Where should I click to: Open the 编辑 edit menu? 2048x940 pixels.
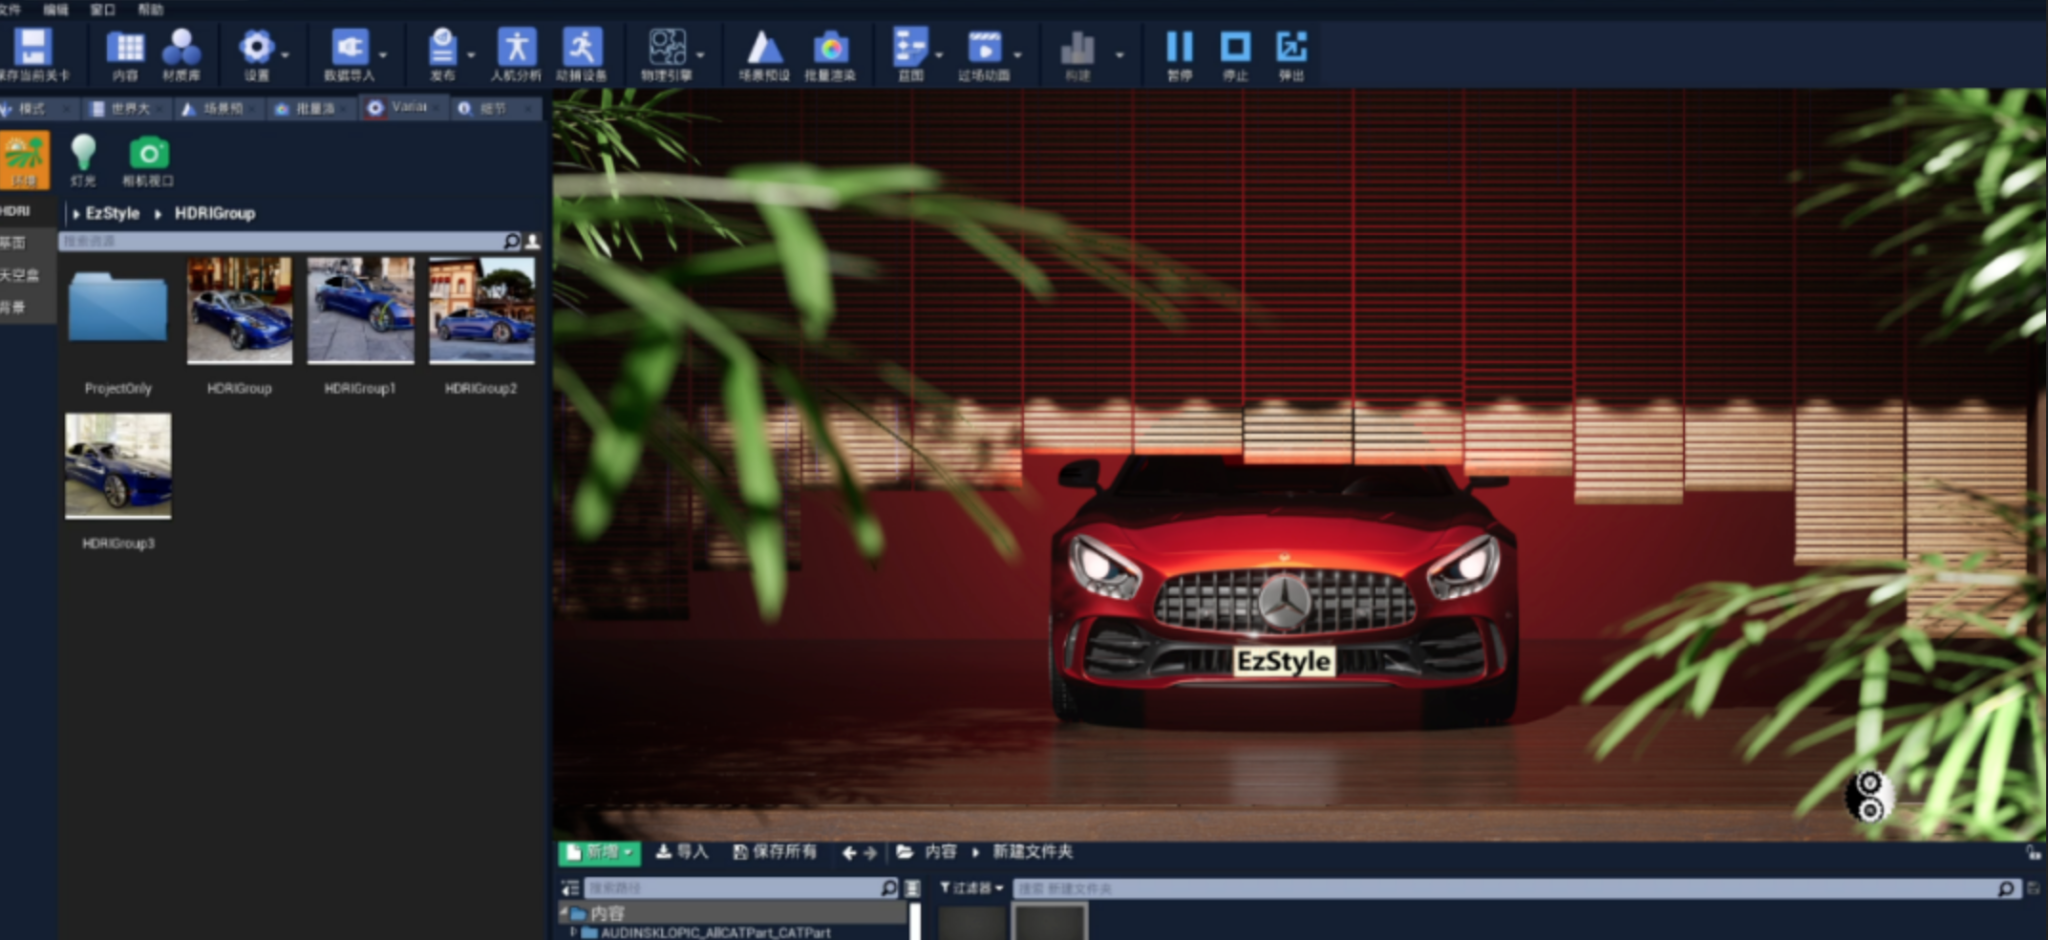[x=56, y=9]
